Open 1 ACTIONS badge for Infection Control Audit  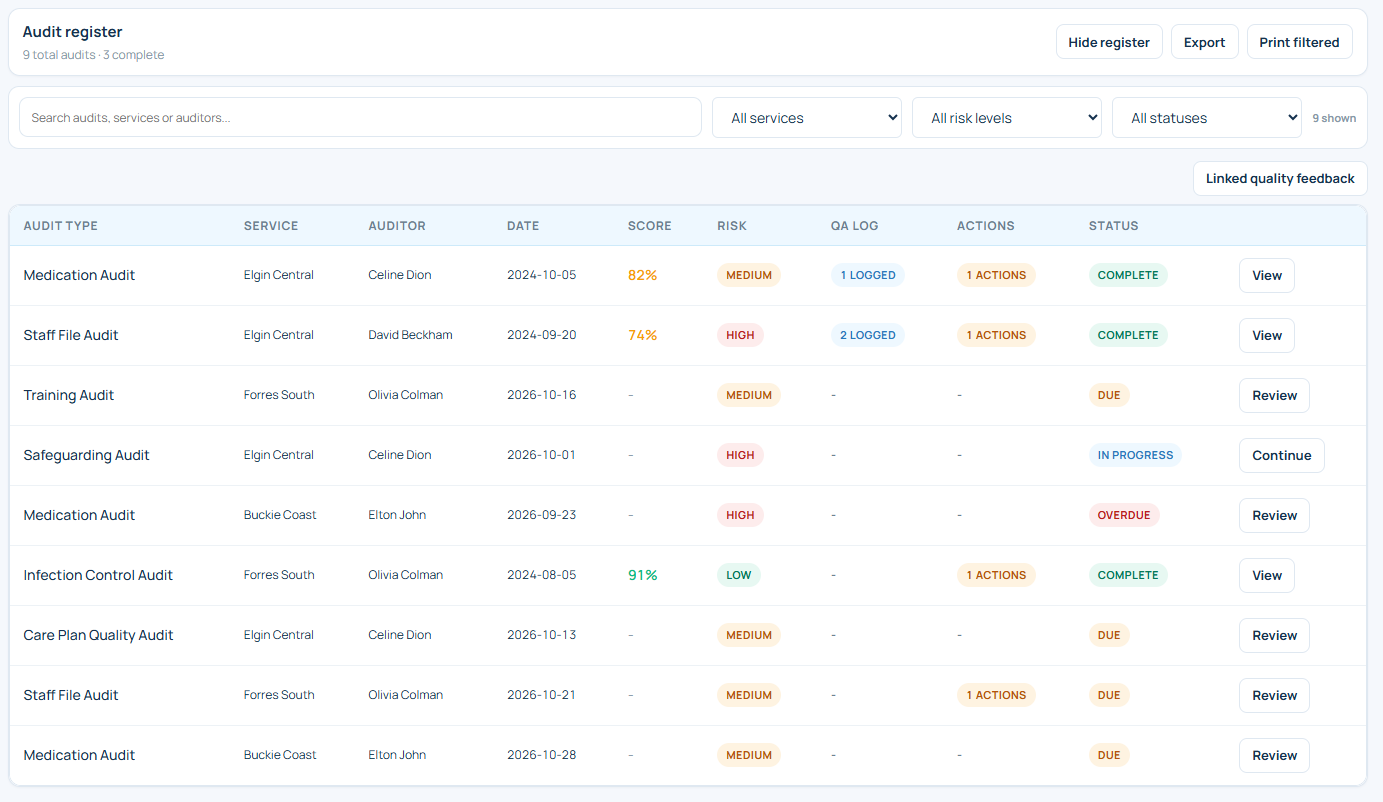[x=996, y=575]
